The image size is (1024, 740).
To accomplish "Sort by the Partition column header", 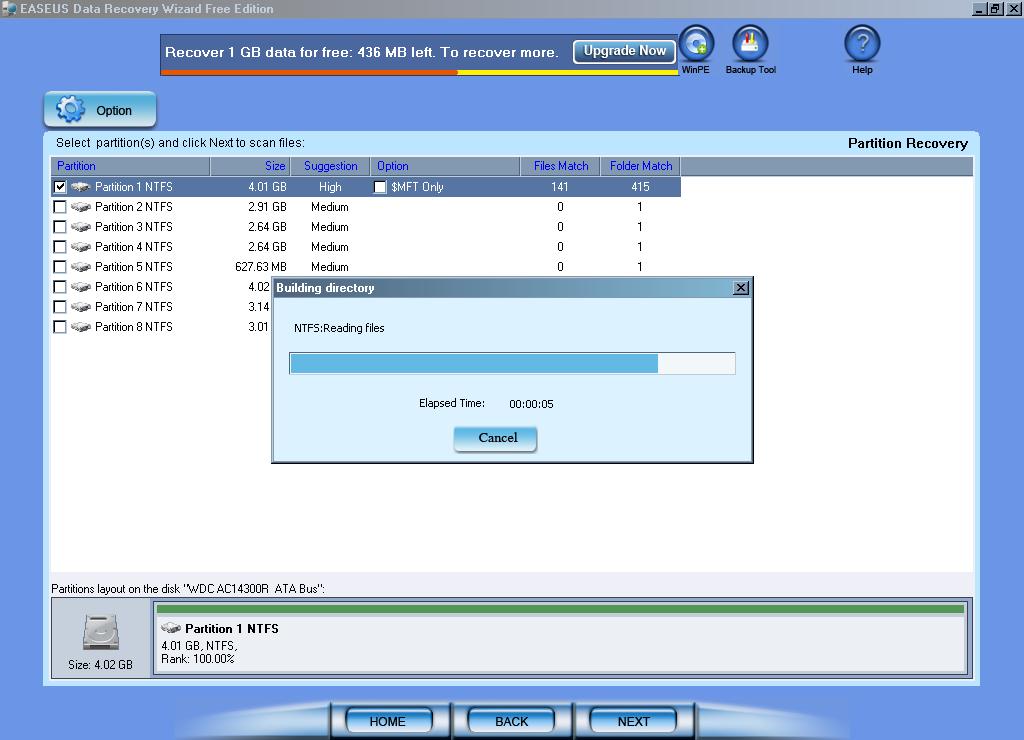I will (130, 166).
